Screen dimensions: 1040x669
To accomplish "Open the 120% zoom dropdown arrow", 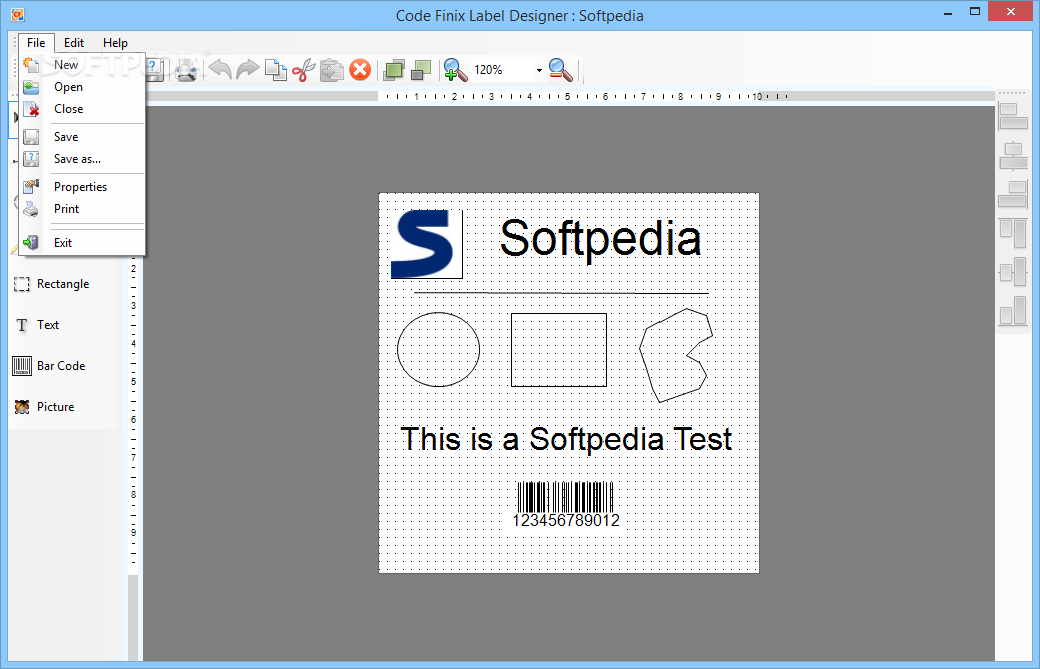I will (539, 70).
